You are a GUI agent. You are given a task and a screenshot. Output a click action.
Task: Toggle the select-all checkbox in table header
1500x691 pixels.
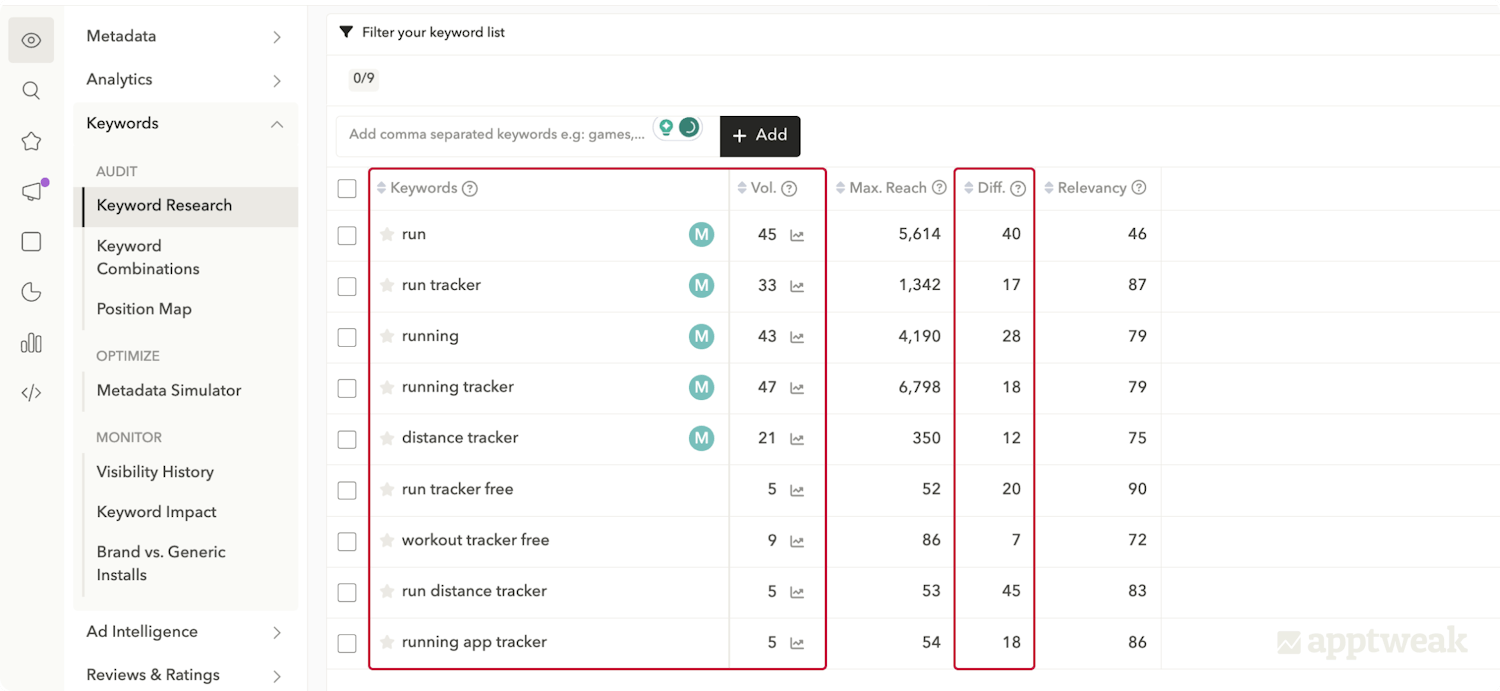347,188
